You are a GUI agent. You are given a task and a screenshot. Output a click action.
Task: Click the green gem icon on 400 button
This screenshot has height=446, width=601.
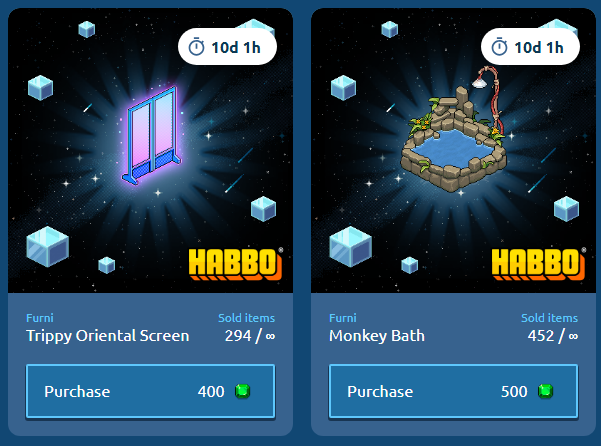tap(242, 391)
